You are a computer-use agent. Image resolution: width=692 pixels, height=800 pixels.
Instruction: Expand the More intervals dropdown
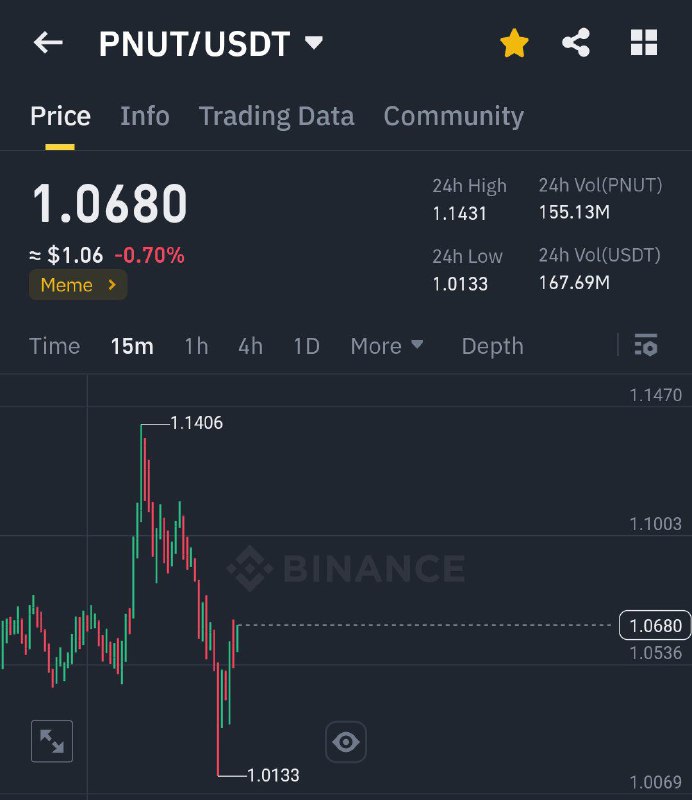[x=386, y=346]
